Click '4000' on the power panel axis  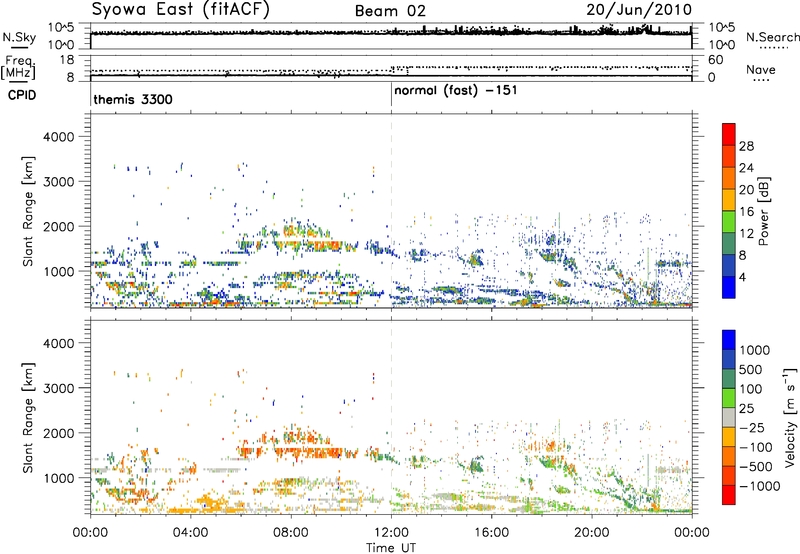click(58, 137)
